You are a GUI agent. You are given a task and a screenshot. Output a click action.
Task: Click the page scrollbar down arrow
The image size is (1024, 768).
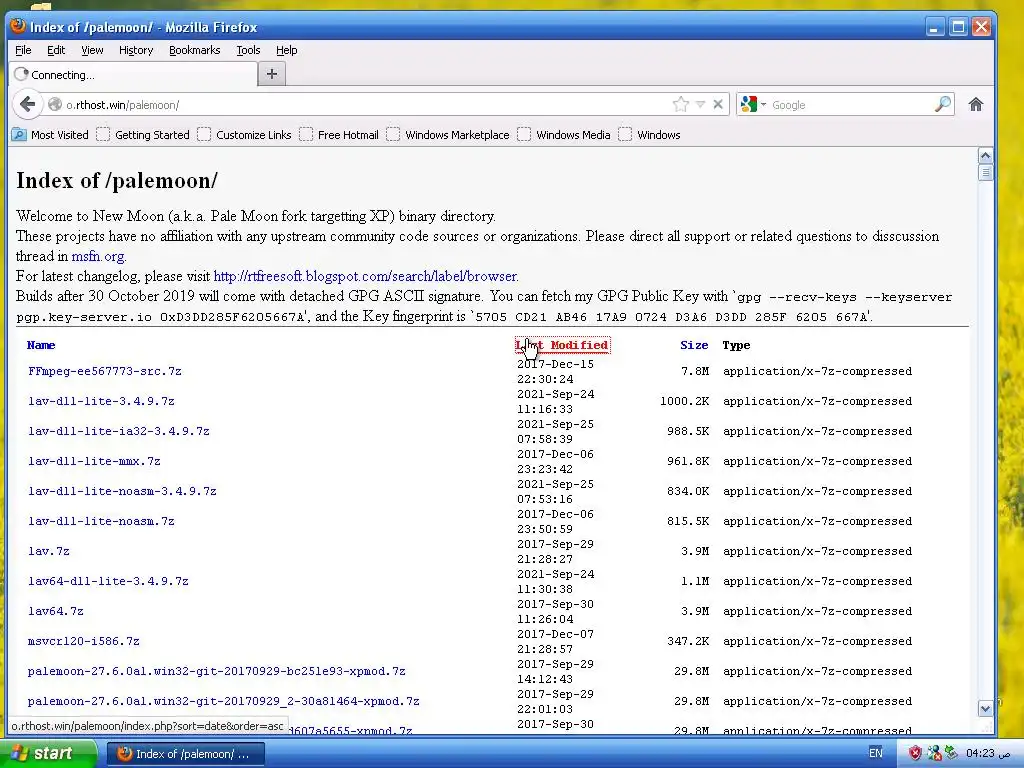coord(985,708)
